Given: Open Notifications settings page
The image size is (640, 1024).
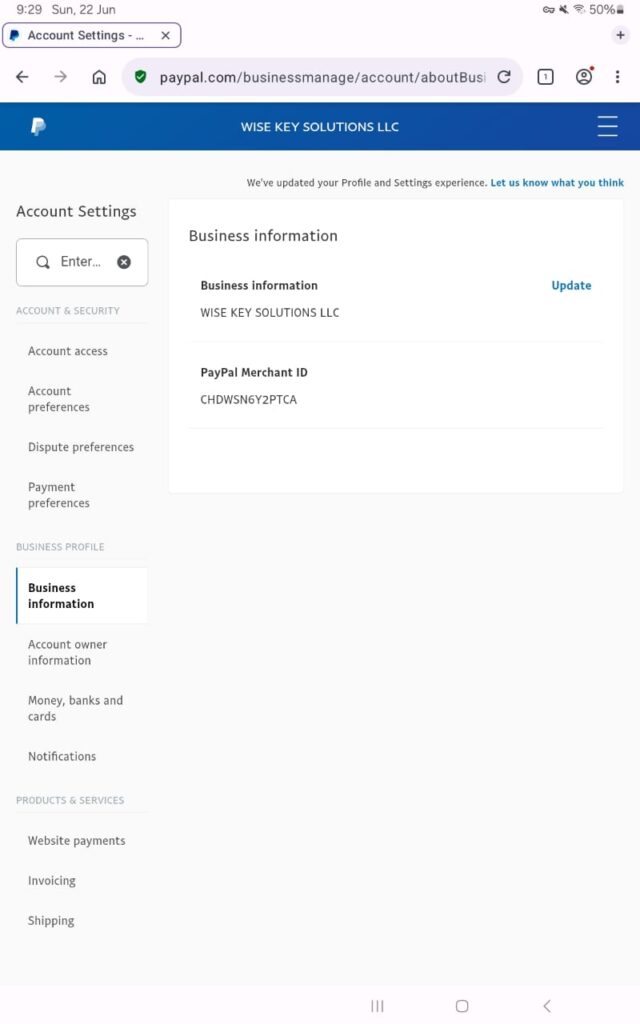Looking at the screenshot, I should click(x=62, y=757).
